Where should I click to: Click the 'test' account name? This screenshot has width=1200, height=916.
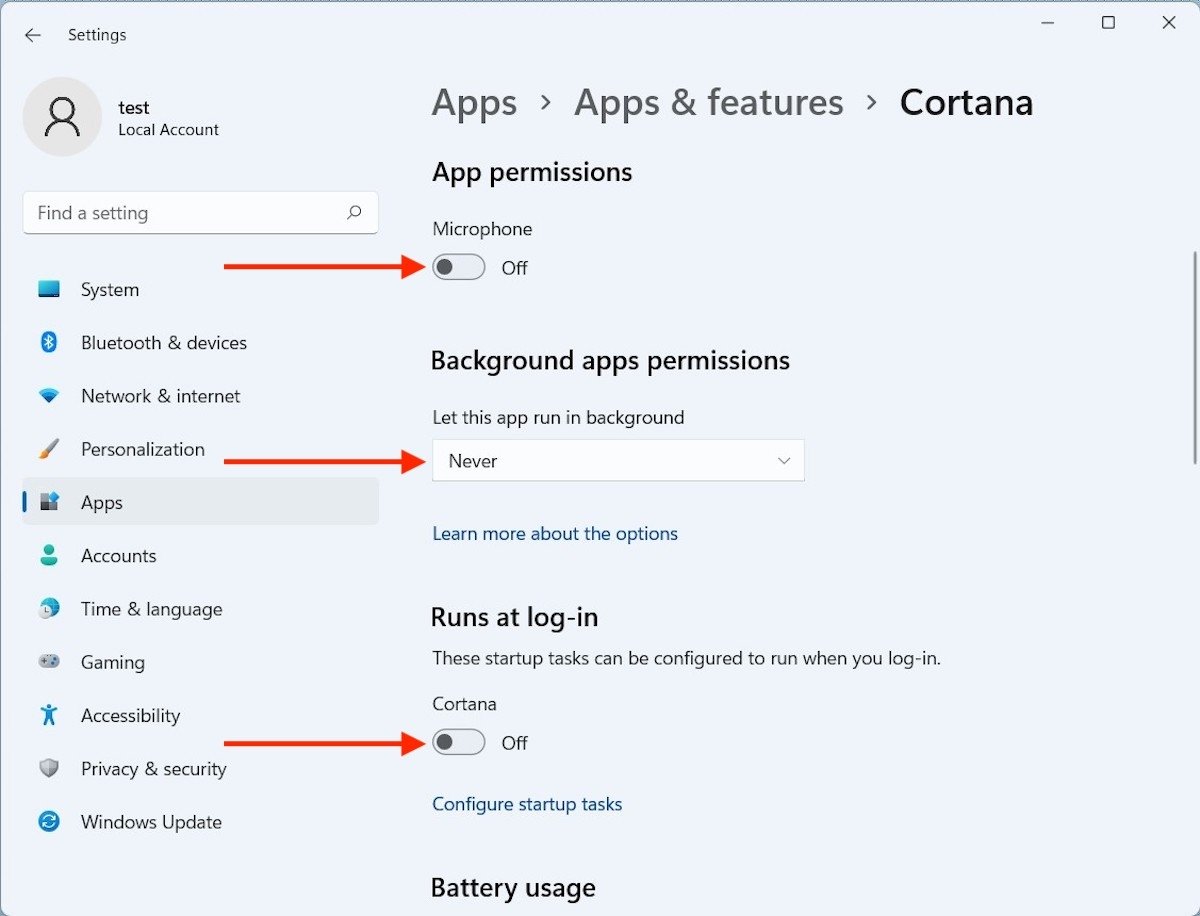tap(134, 107)
